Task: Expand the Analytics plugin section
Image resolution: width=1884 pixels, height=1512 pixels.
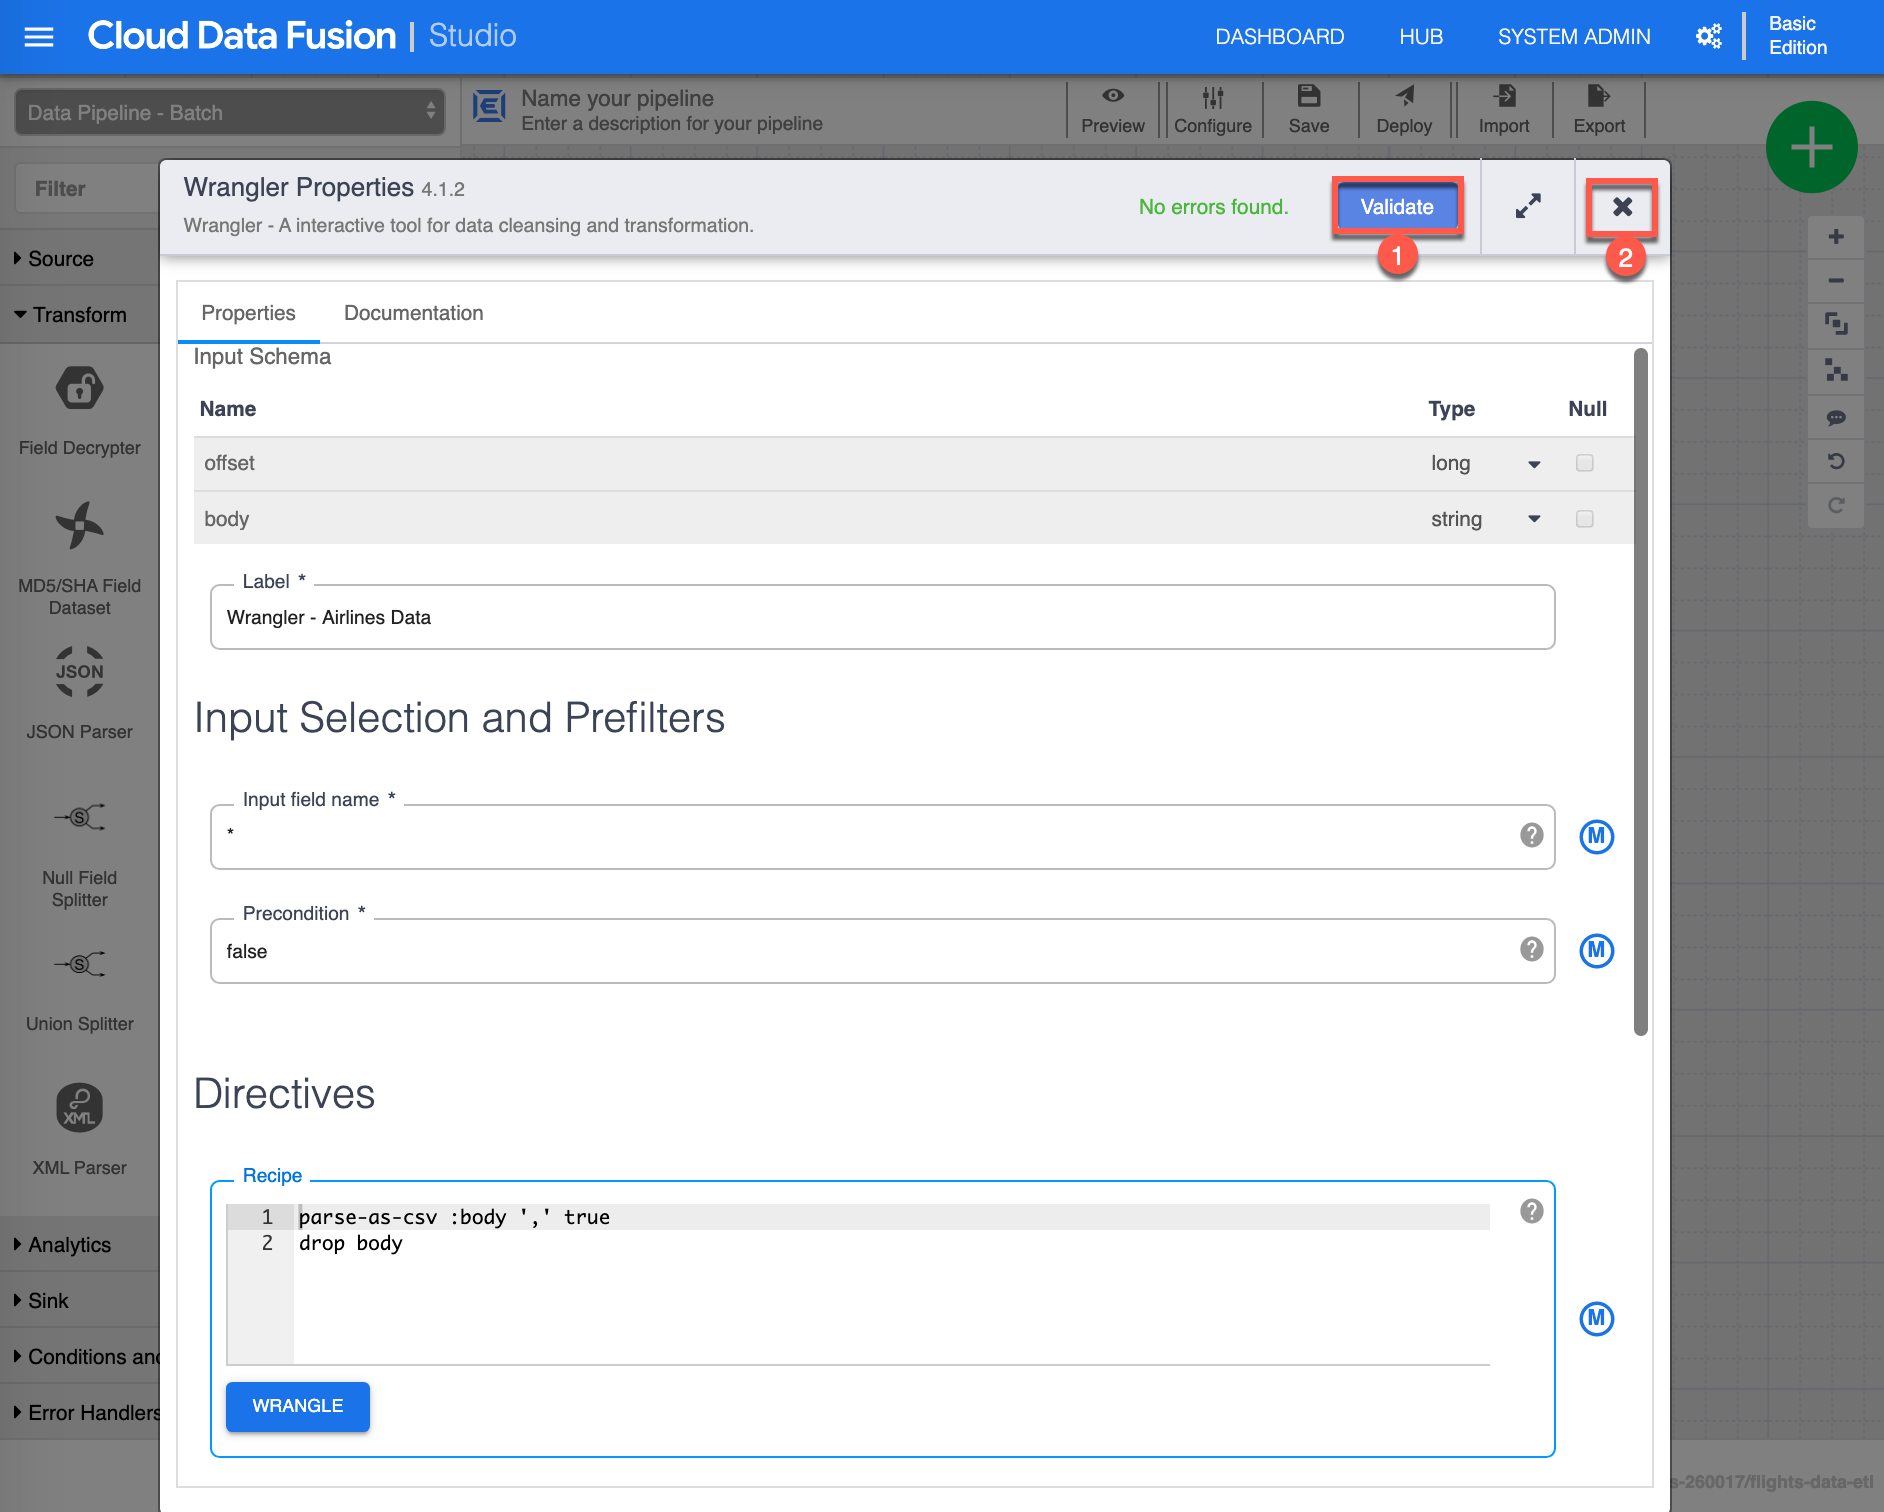Action: [69, 1245]
